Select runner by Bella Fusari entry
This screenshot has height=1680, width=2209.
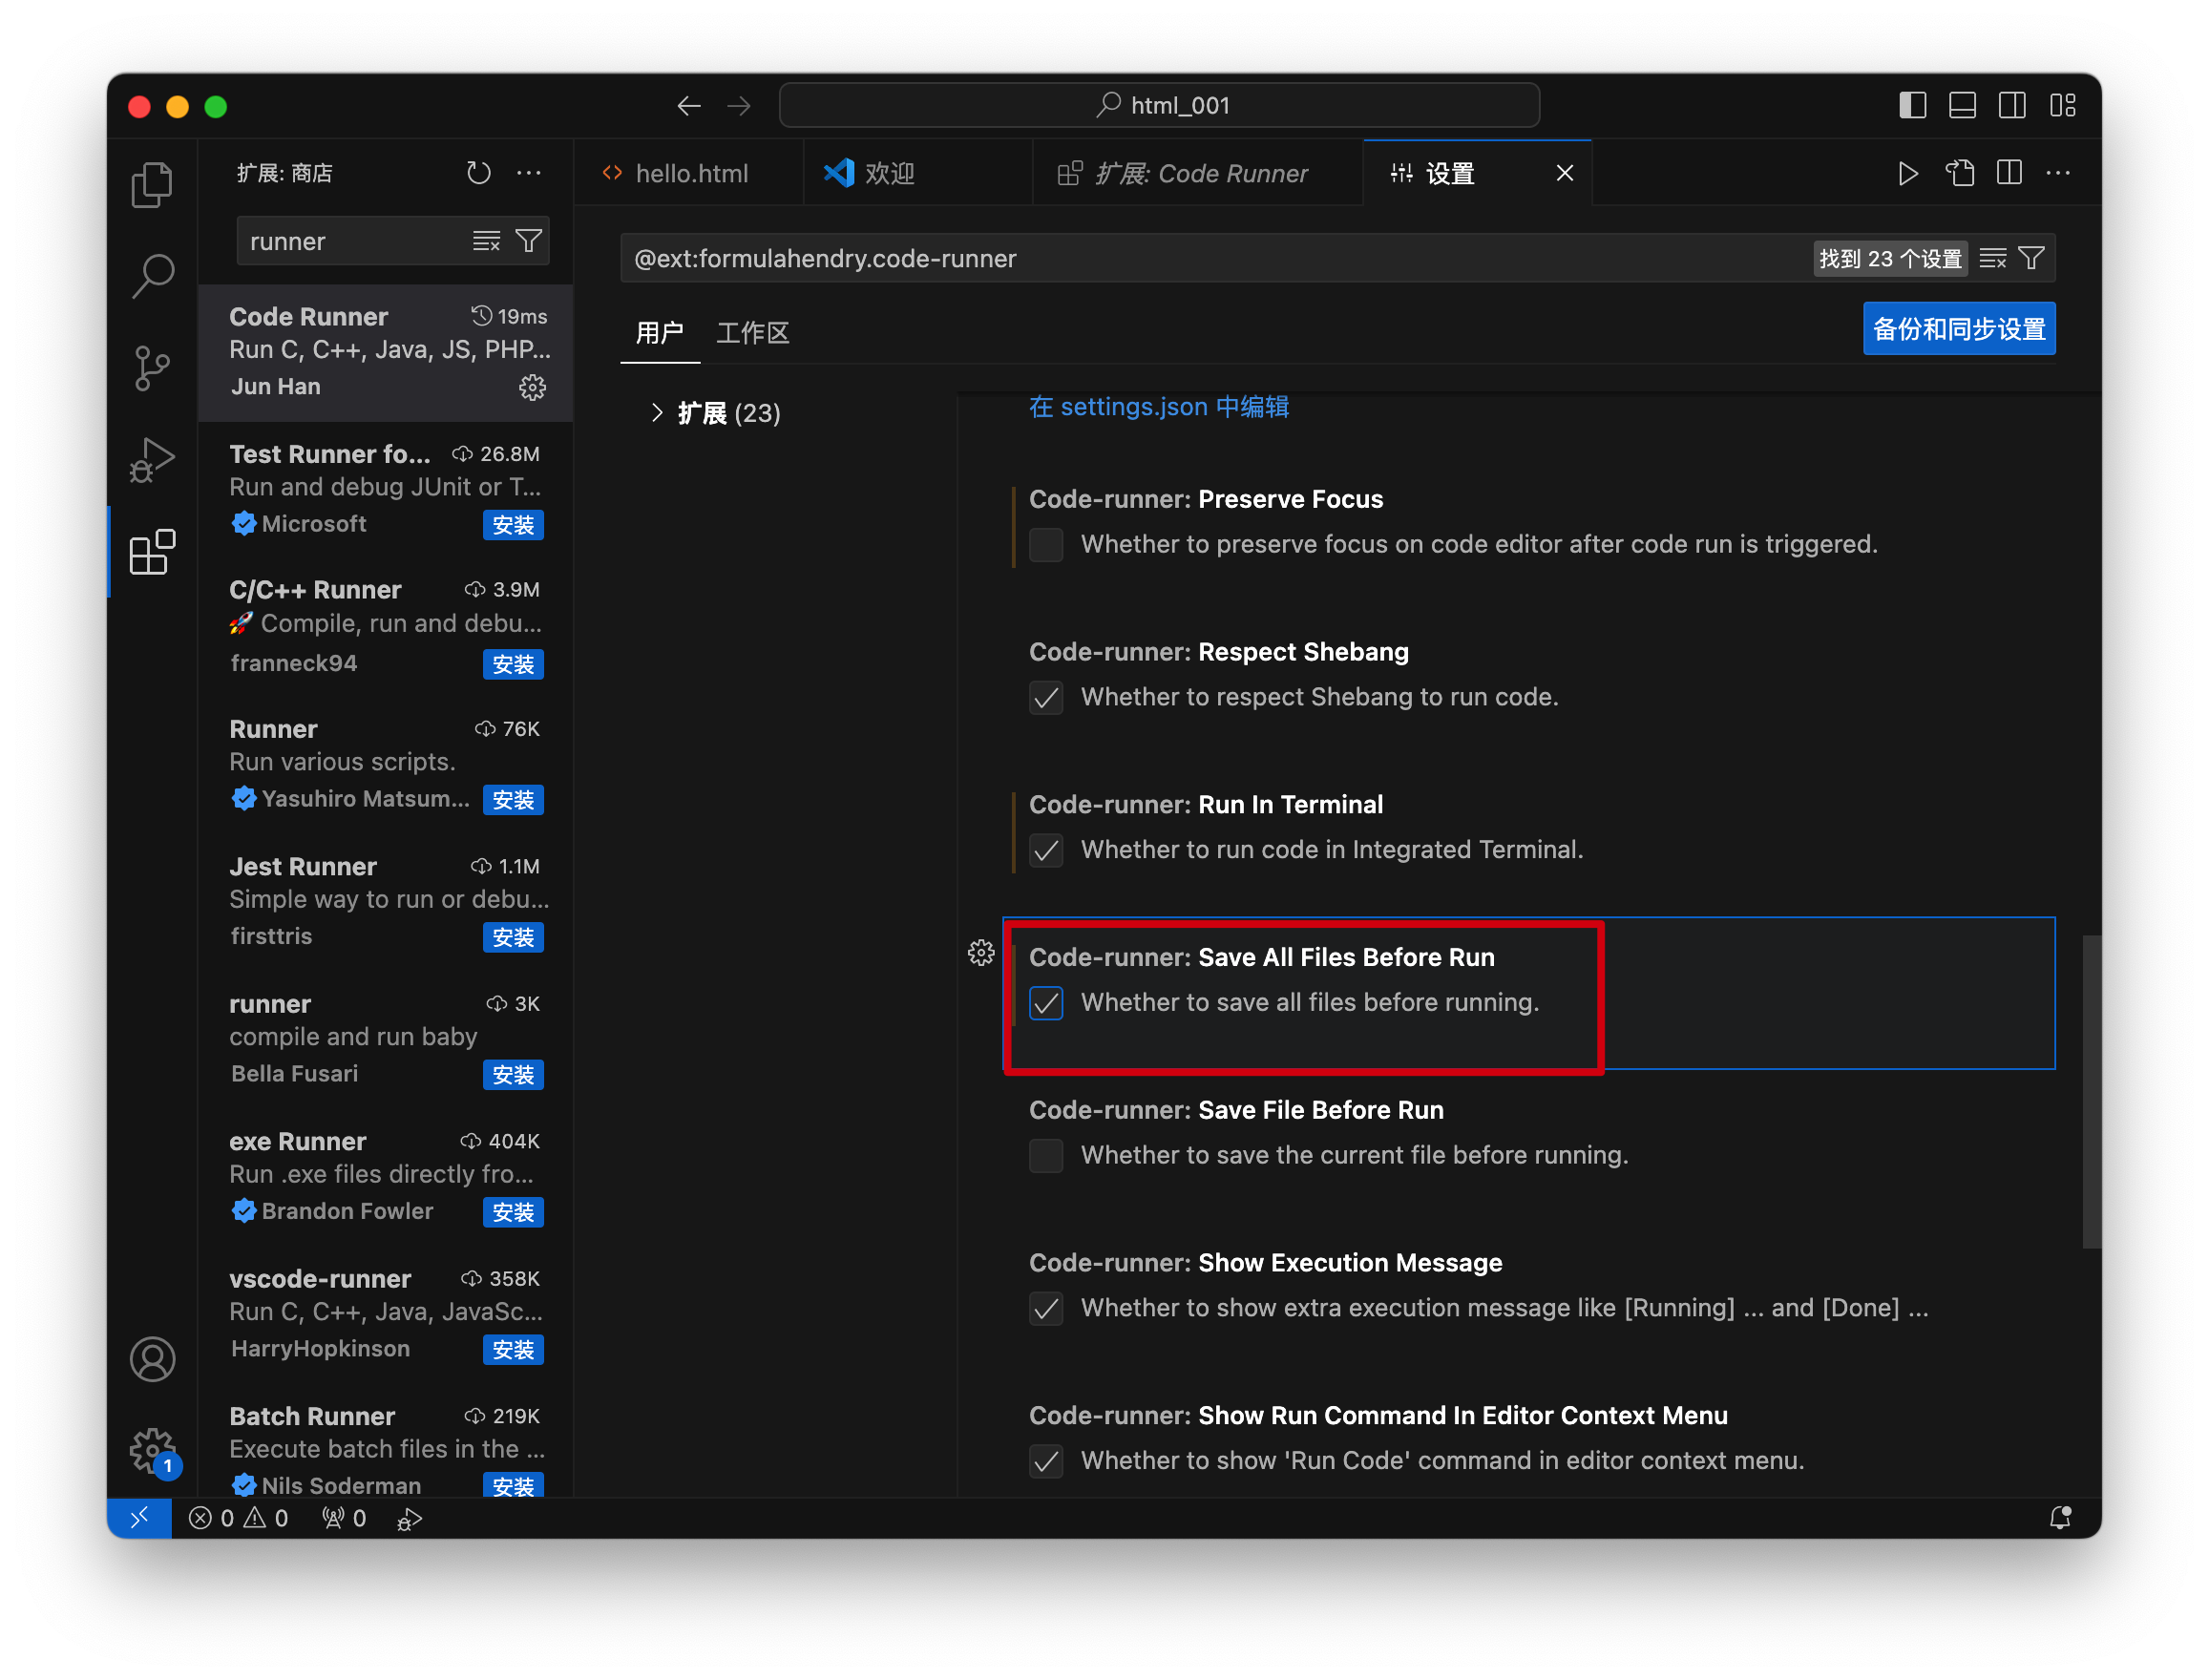pos(386,1039)
